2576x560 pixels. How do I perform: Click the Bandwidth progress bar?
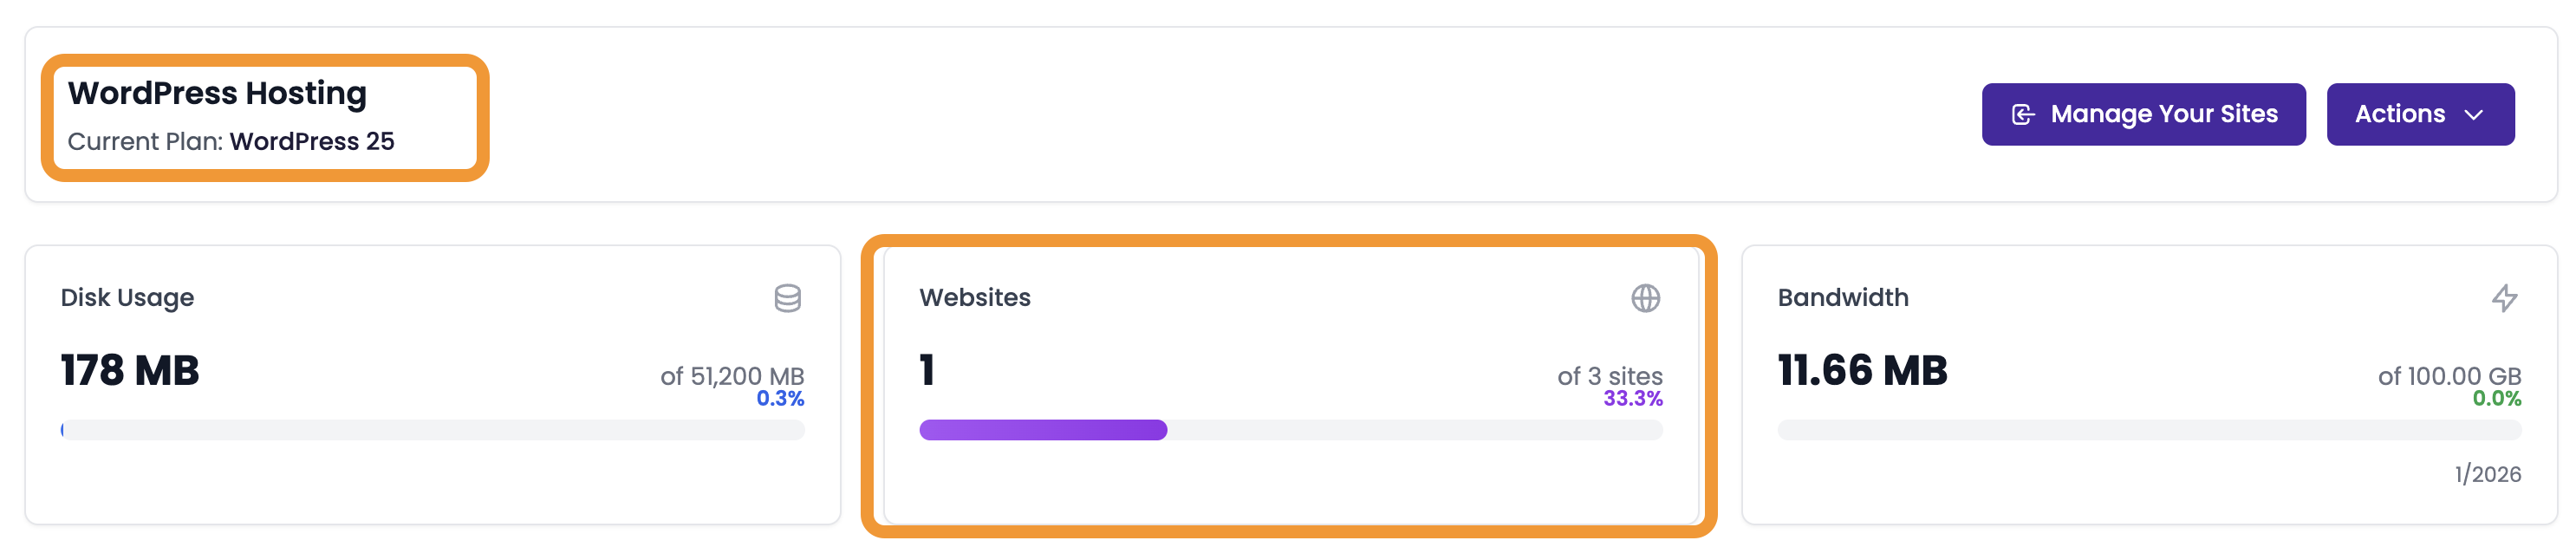point(2148,430)
